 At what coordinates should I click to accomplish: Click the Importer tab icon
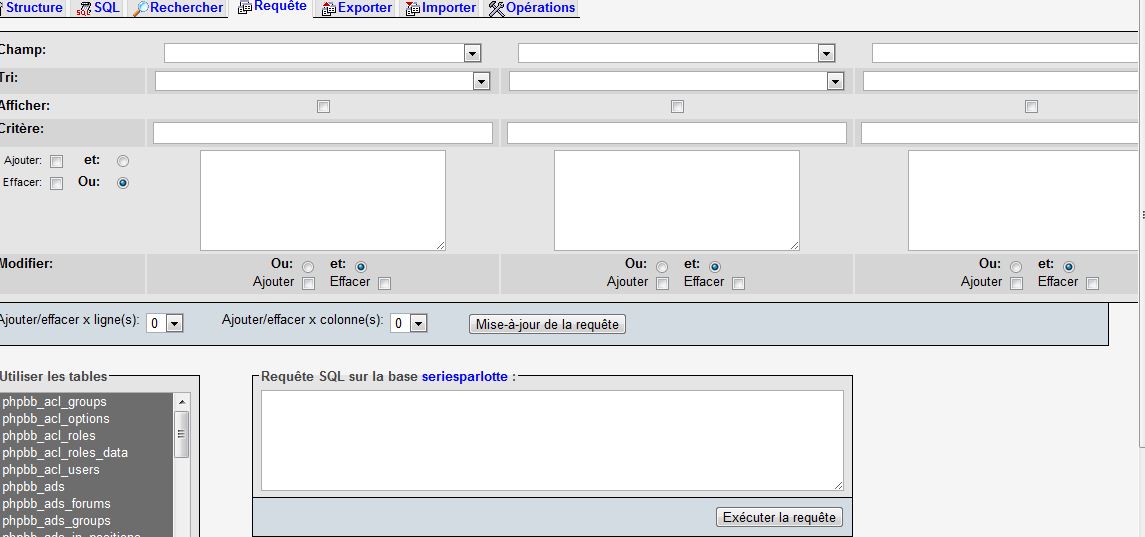coord(412,8)
